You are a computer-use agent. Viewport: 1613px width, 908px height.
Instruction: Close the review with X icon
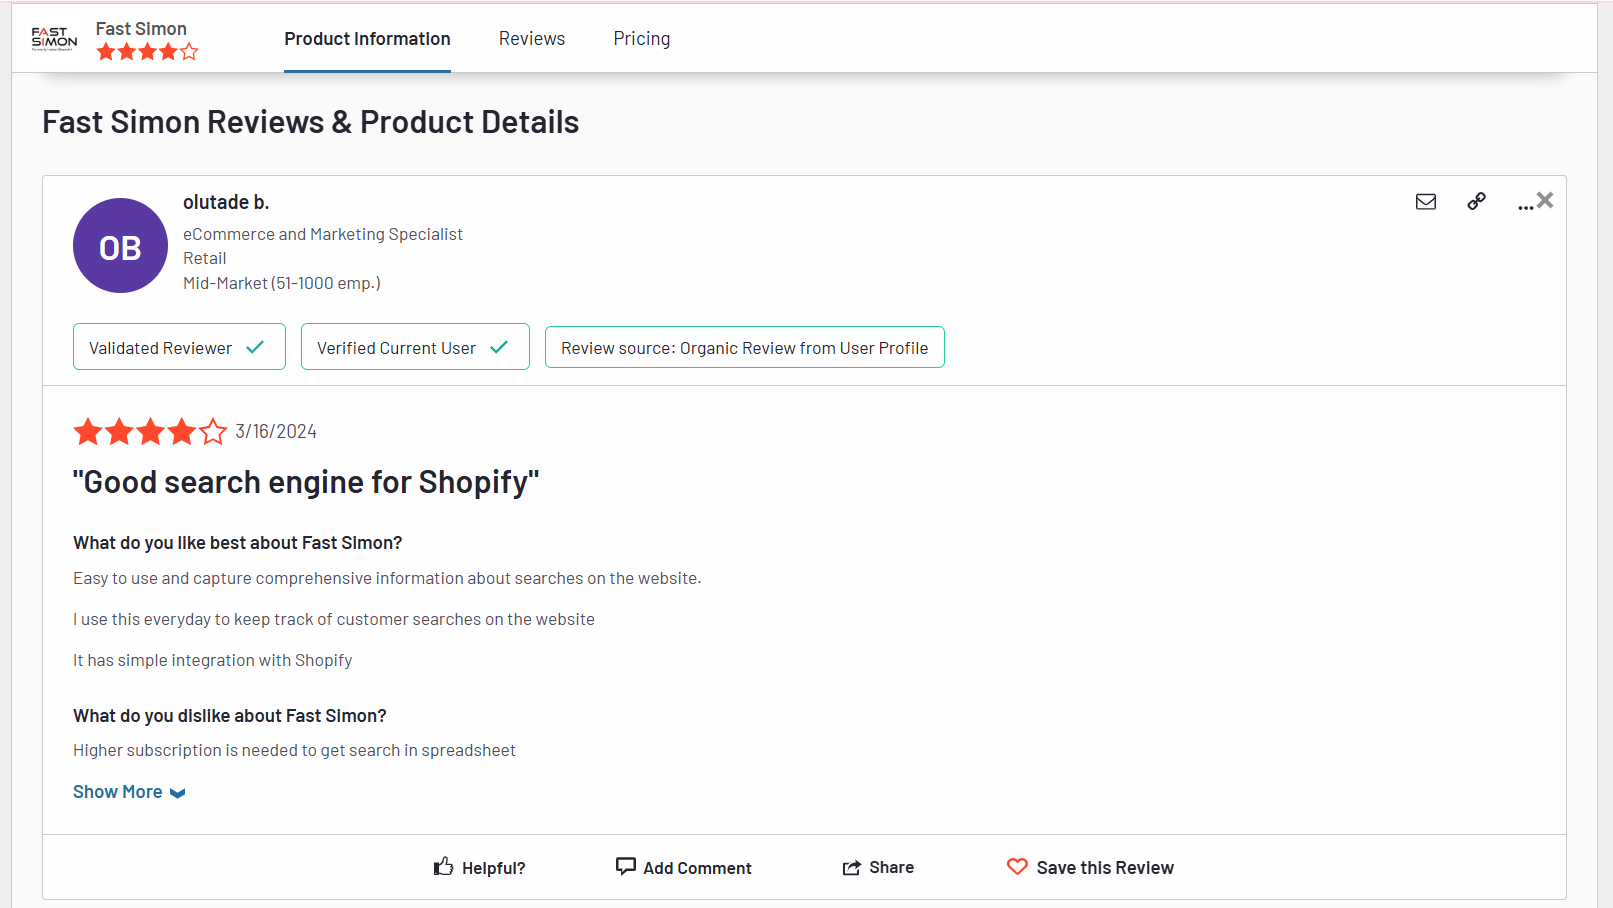[x=1545, y=200]
